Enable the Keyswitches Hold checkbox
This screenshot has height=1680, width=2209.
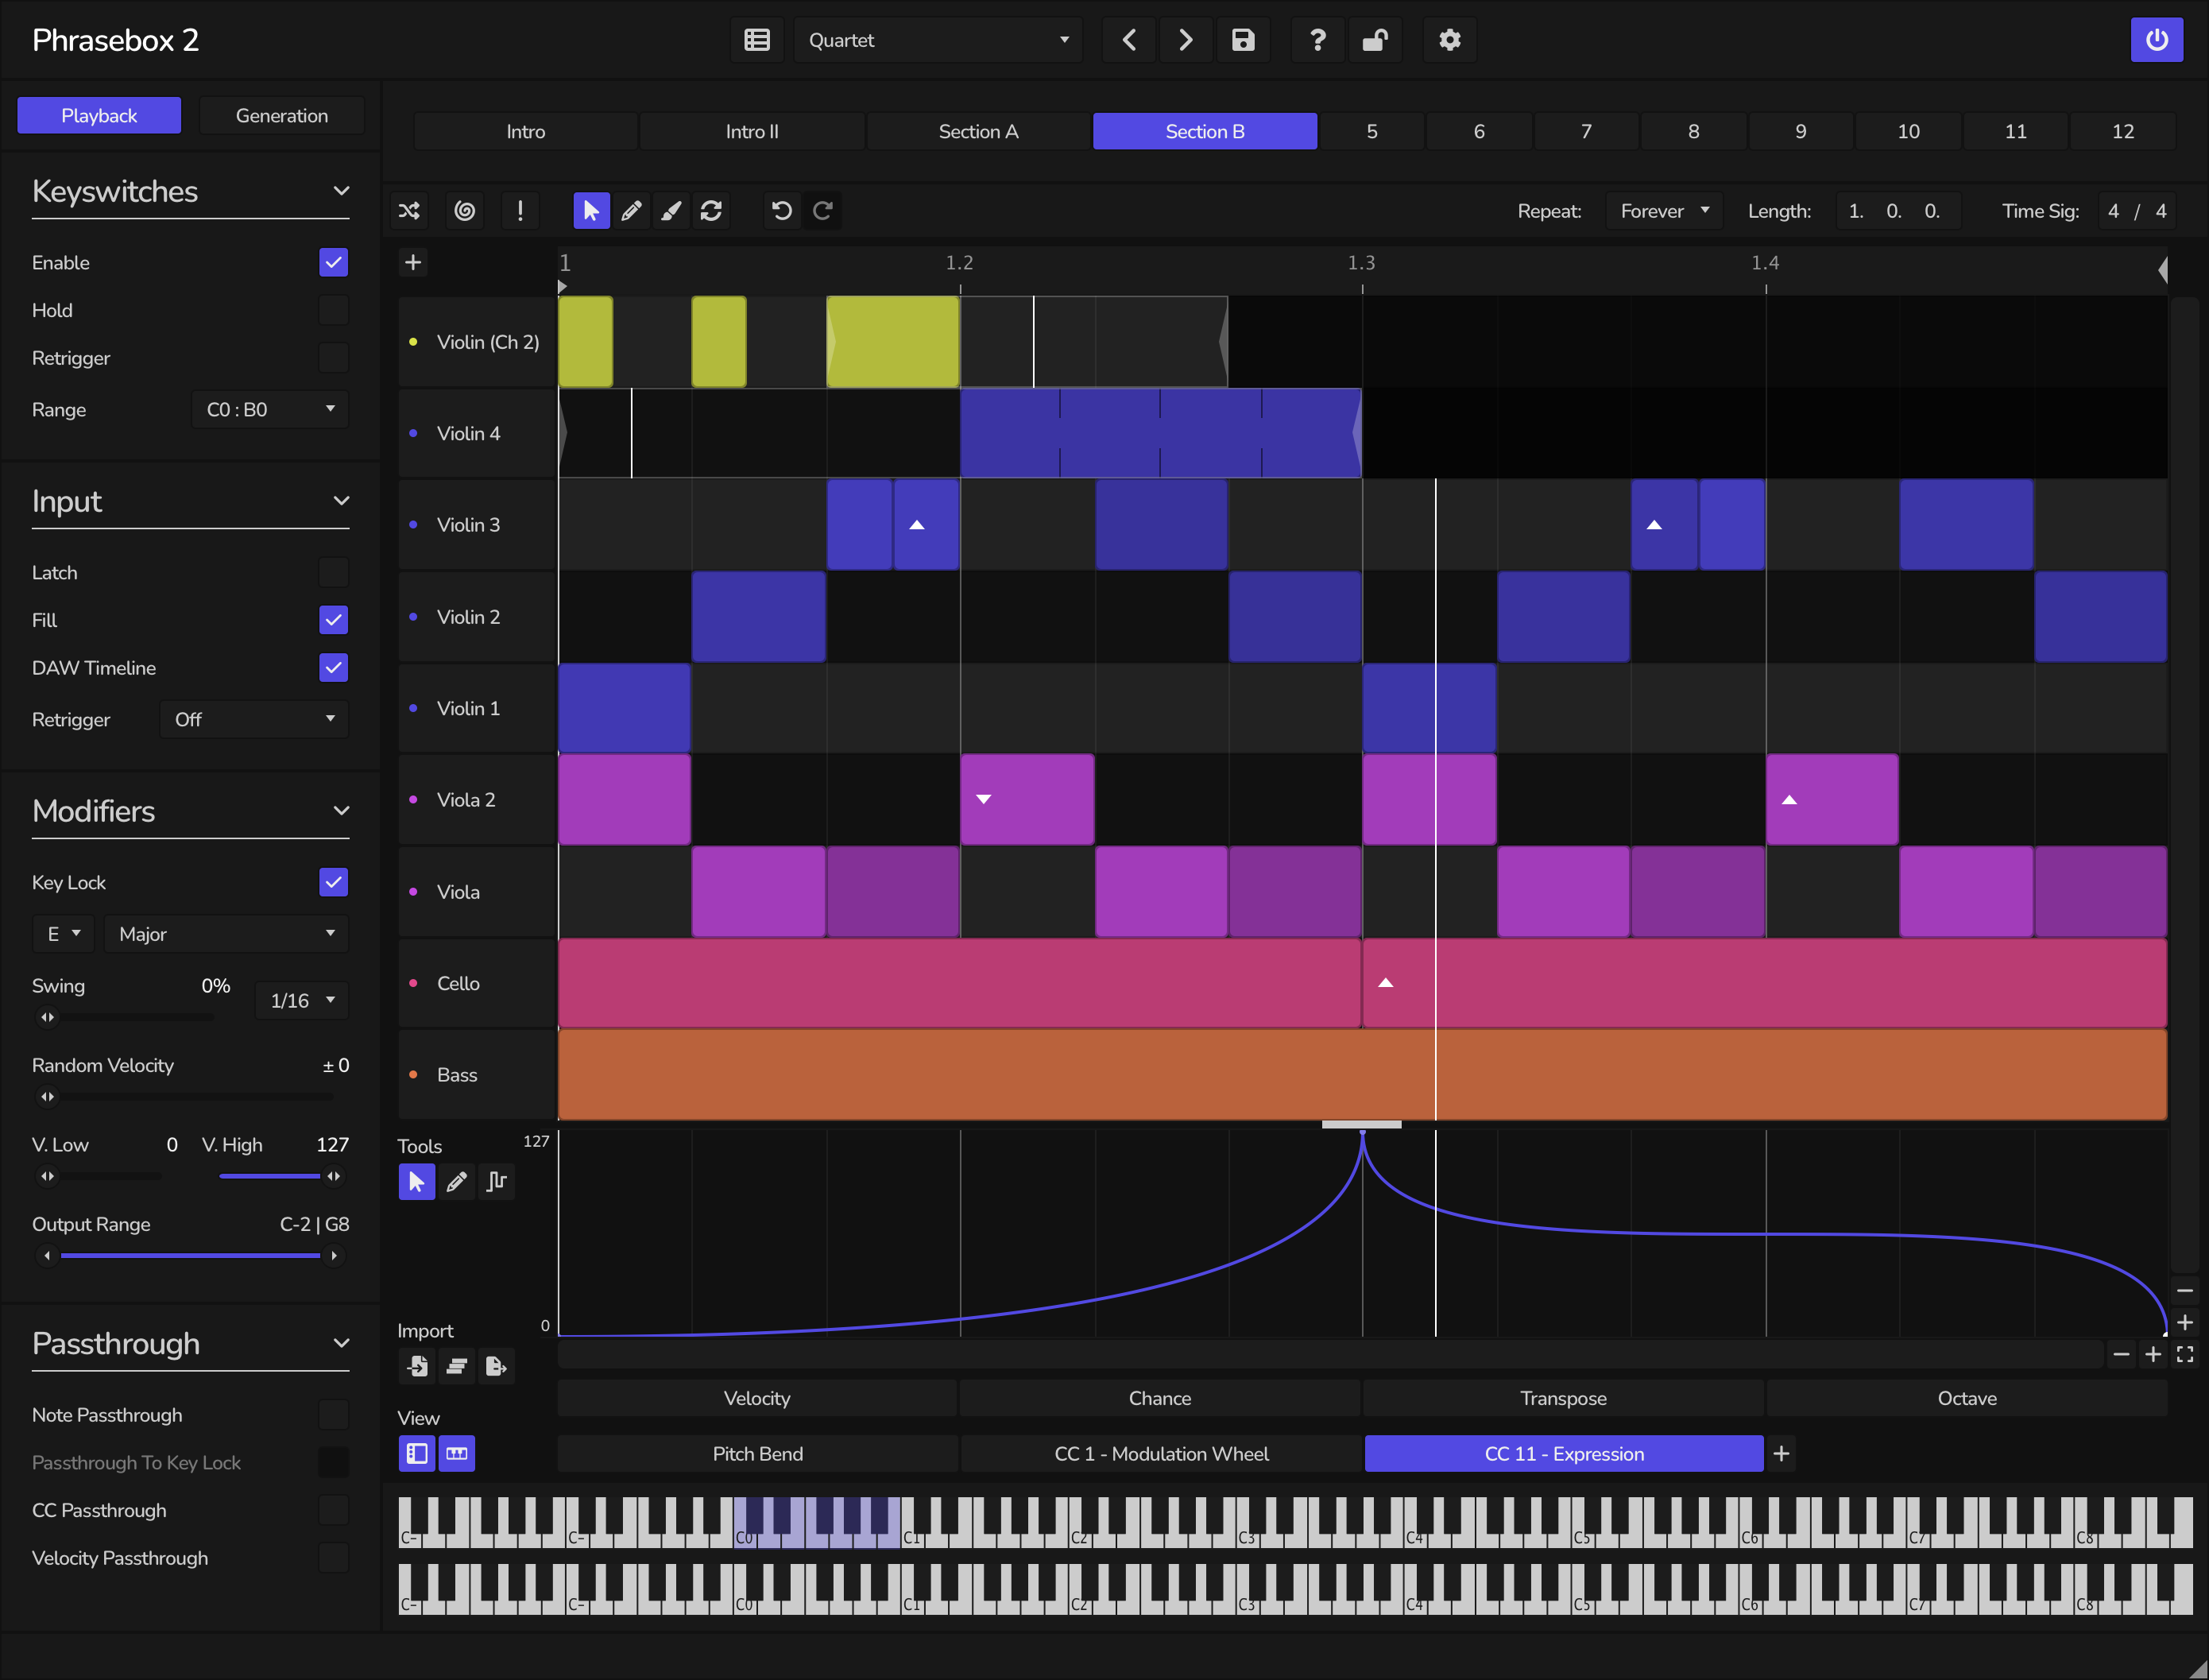point(334,310)
